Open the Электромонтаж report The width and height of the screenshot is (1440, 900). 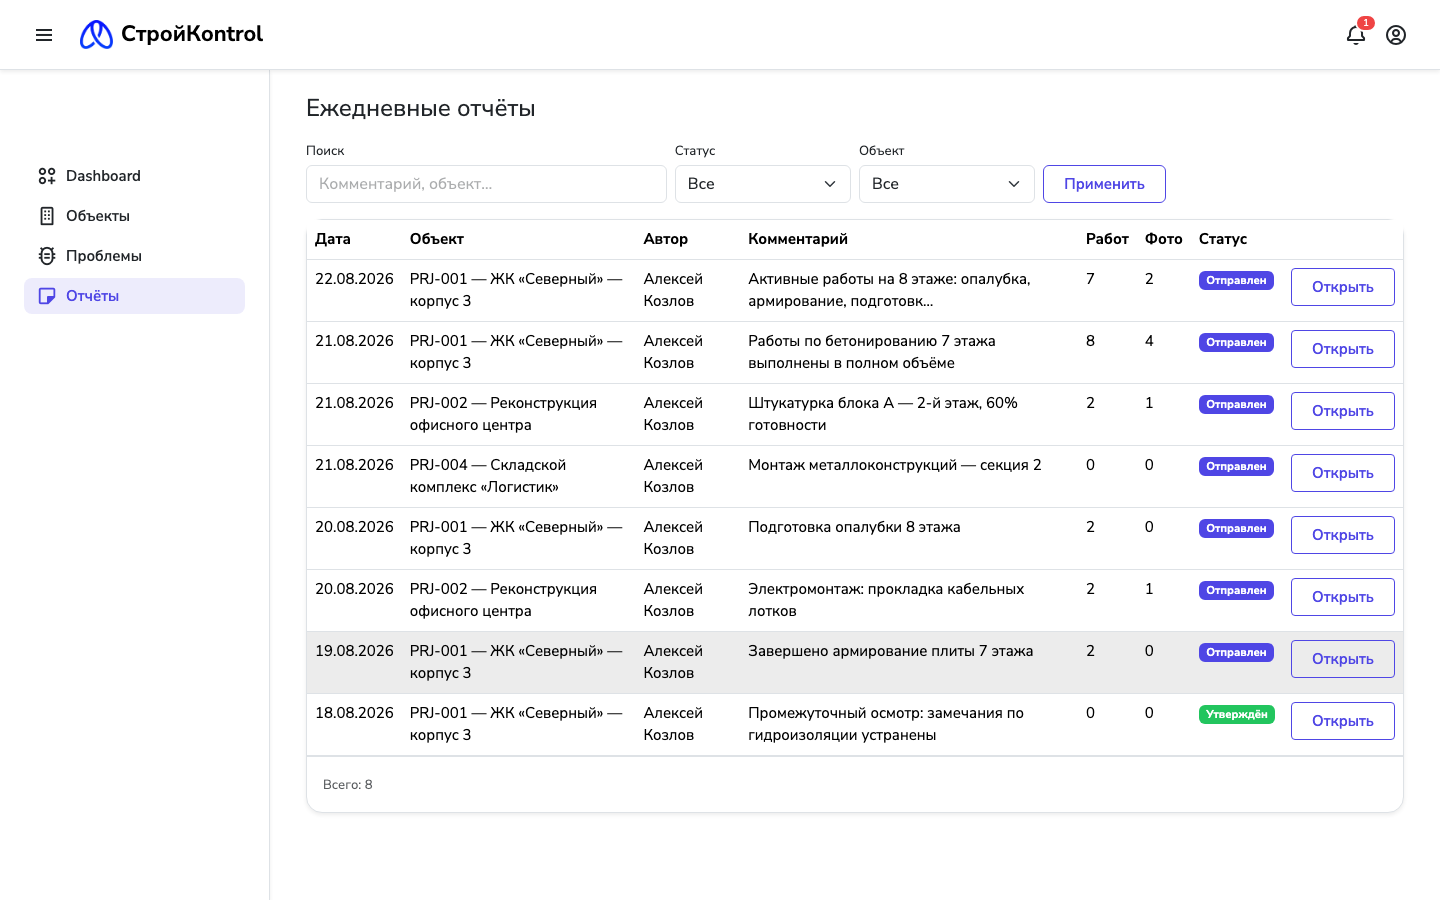pos(1342,597)
